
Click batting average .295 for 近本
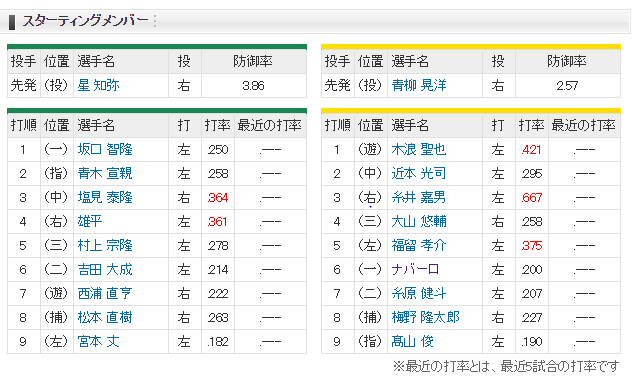pos(532,174)
